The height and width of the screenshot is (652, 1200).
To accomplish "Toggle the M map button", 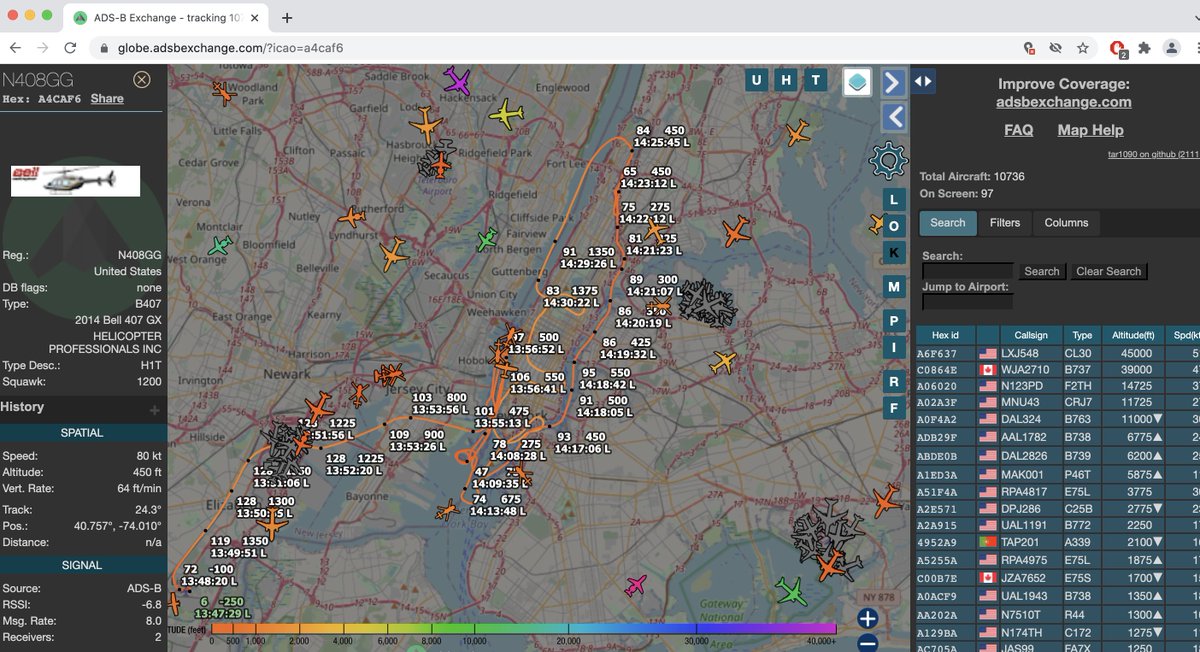I will pos(894,287).
